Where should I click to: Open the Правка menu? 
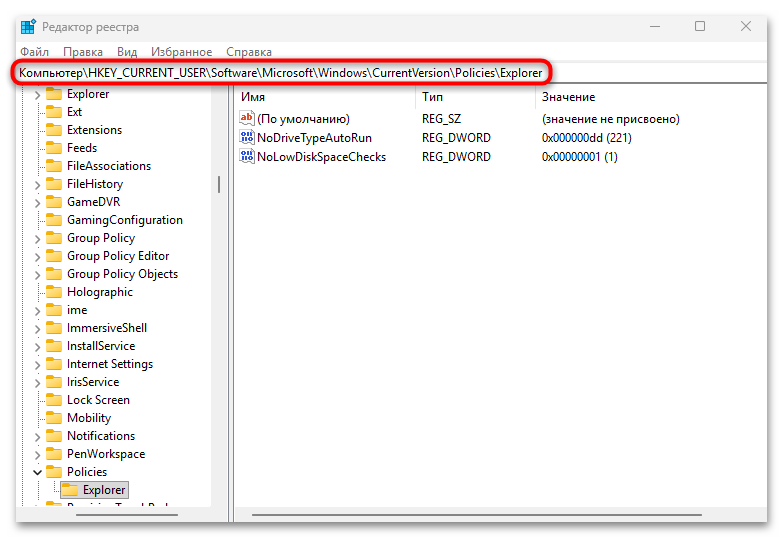coord(83,52)
